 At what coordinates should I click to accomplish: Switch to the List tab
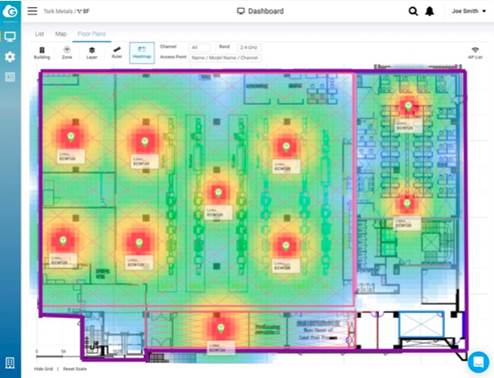pyautogui.click(x=40, y=34)
